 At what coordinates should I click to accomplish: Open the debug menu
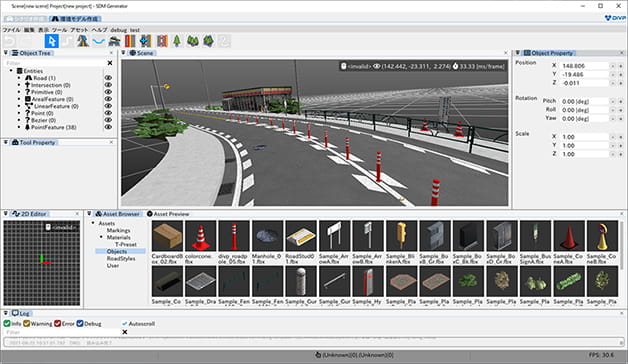pos(118,30)
